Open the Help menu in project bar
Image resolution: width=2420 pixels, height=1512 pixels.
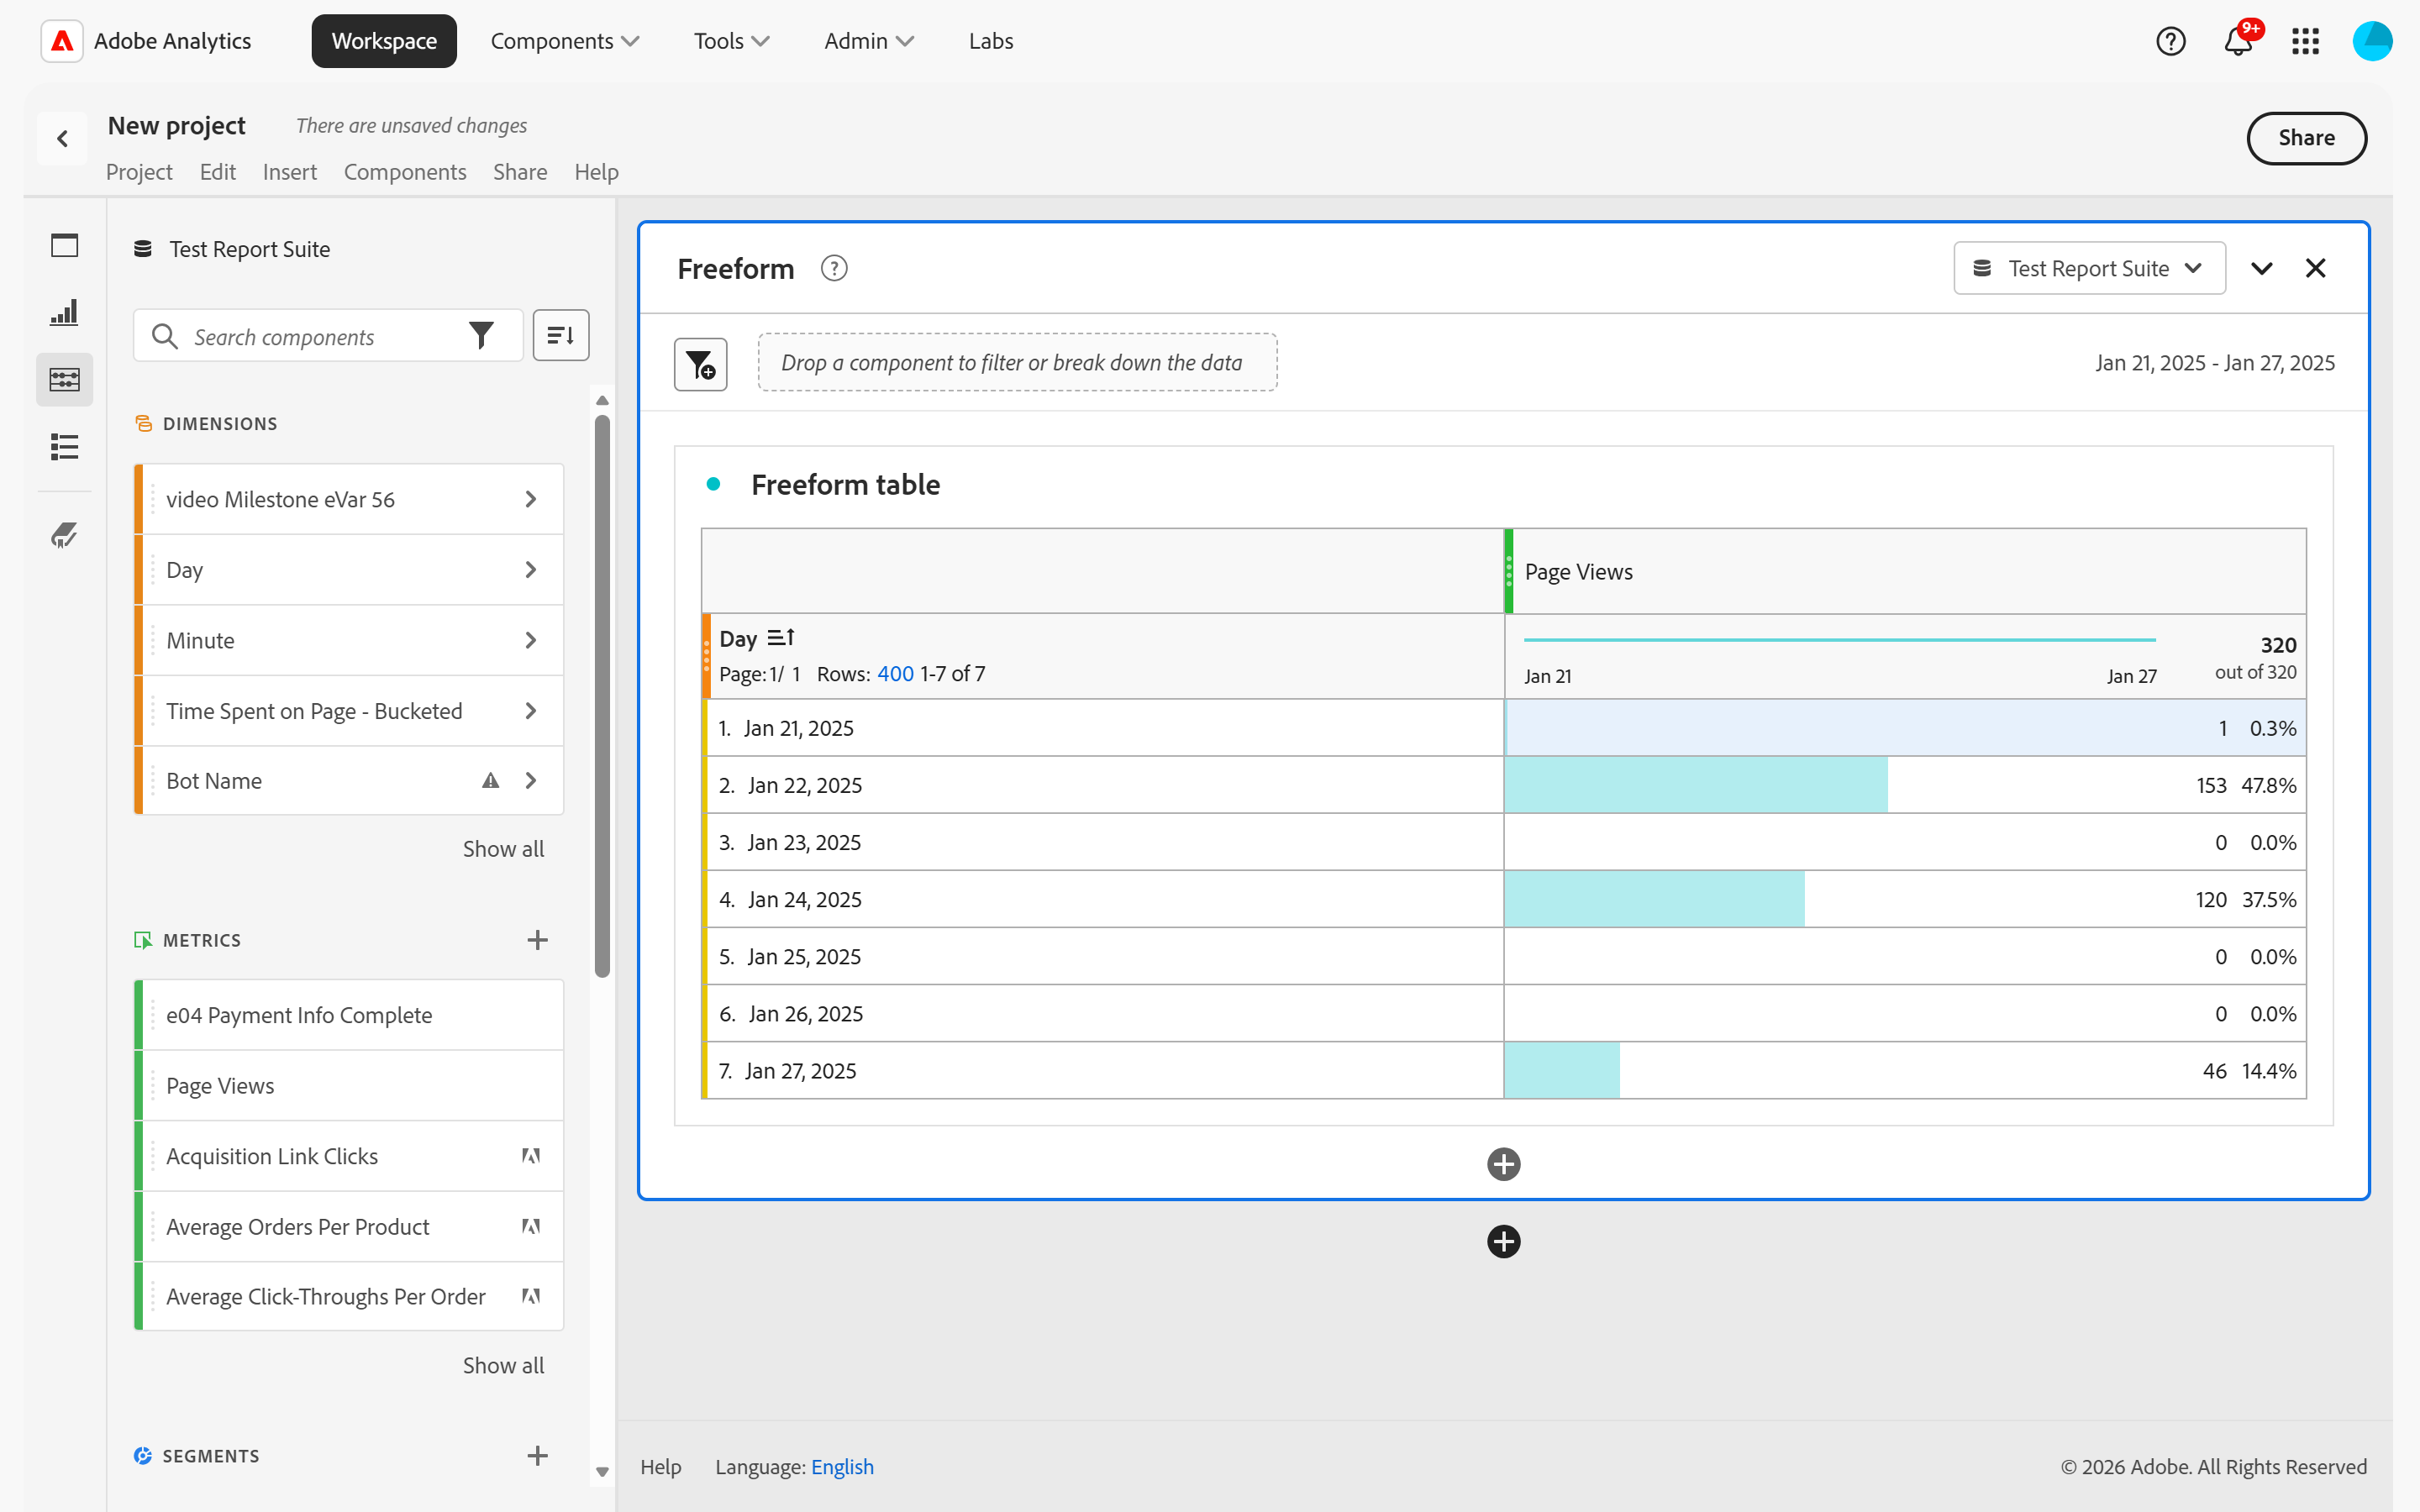click(x=596, y=172)
